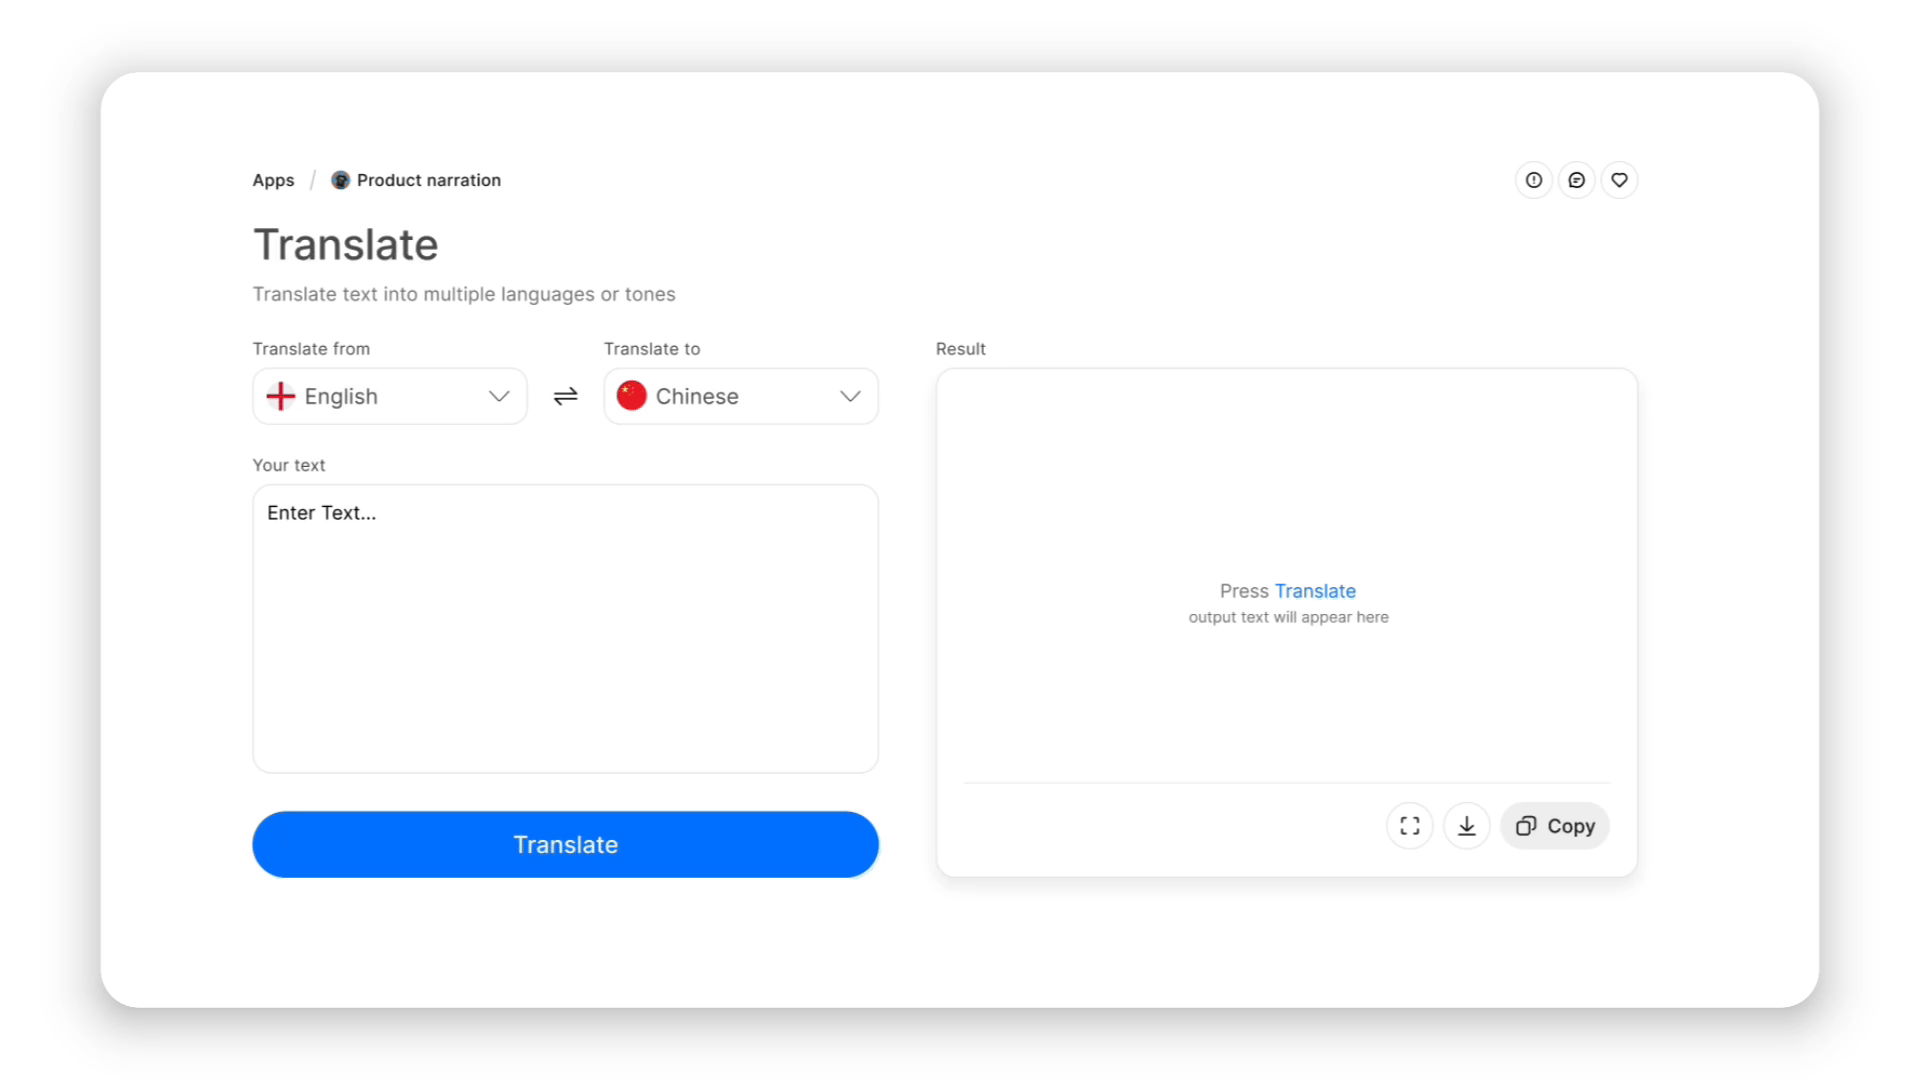Open the Product narration breadcrumb
Screen dimensions: 1920x1080
point(429,180)
